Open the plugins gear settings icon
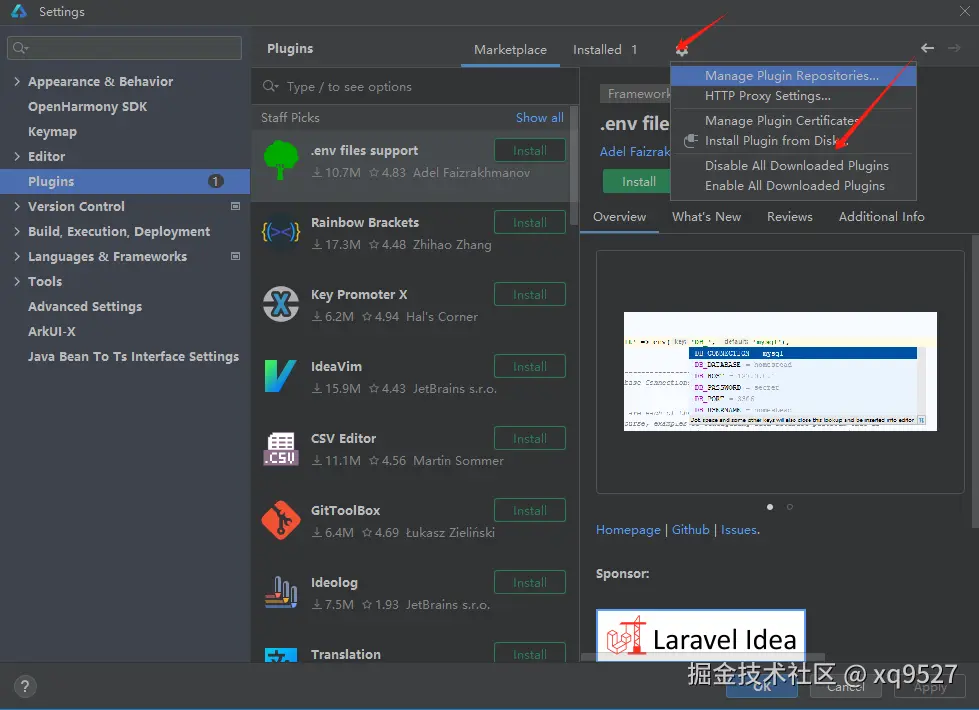The width and height of the screenshot is (979, 710). [682, 50]
